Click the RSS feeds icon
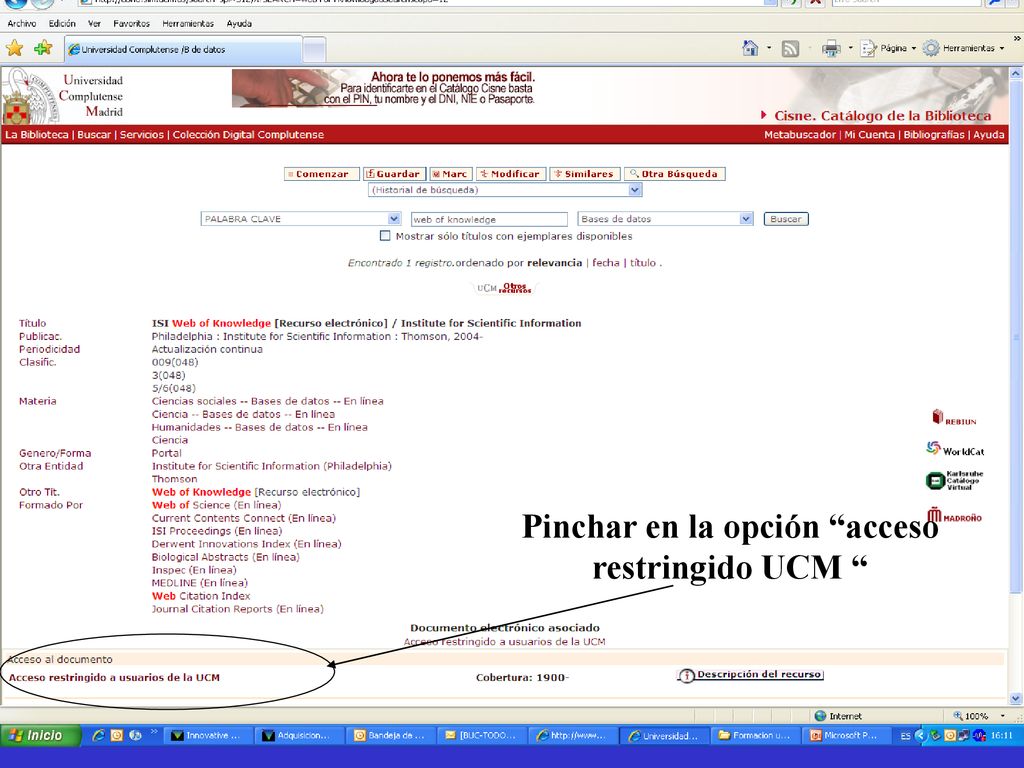Viewport: 1024px width, 768px height. coord(790,48)
